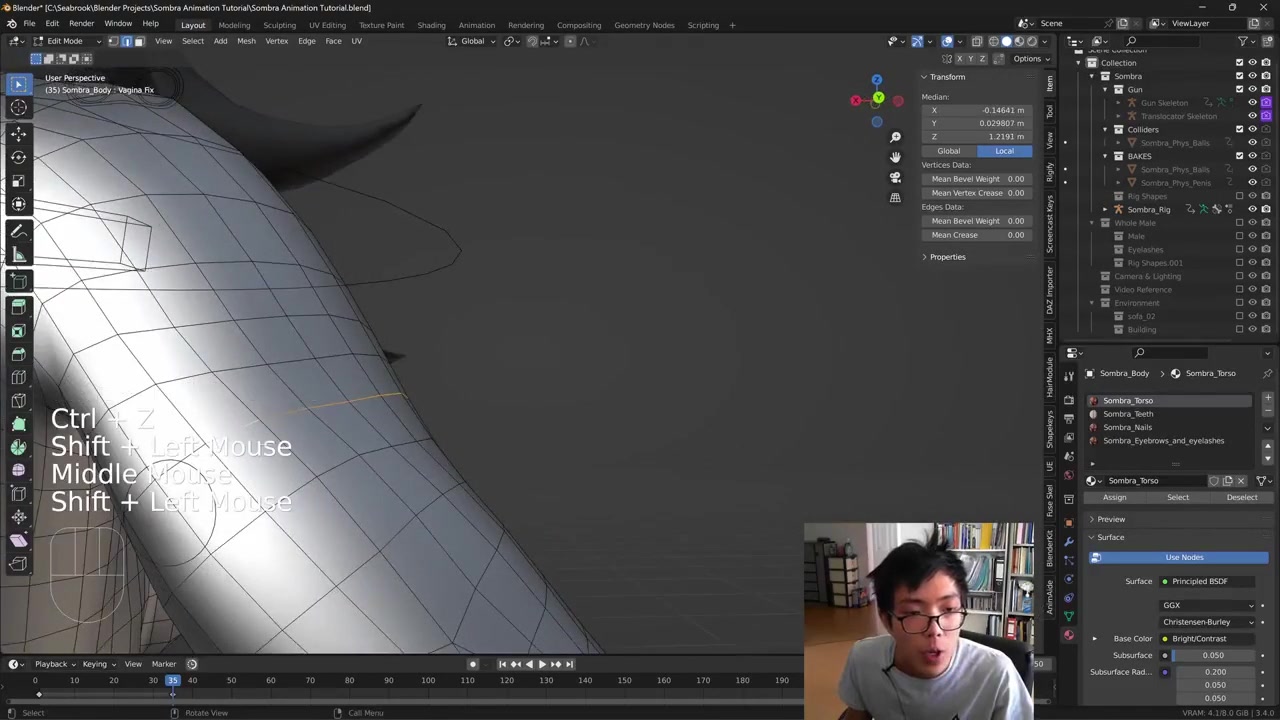Click the 3D cursor tool
Image resolution: width=1280 pixels, height=720 pixels.
[x=18, y=108]
